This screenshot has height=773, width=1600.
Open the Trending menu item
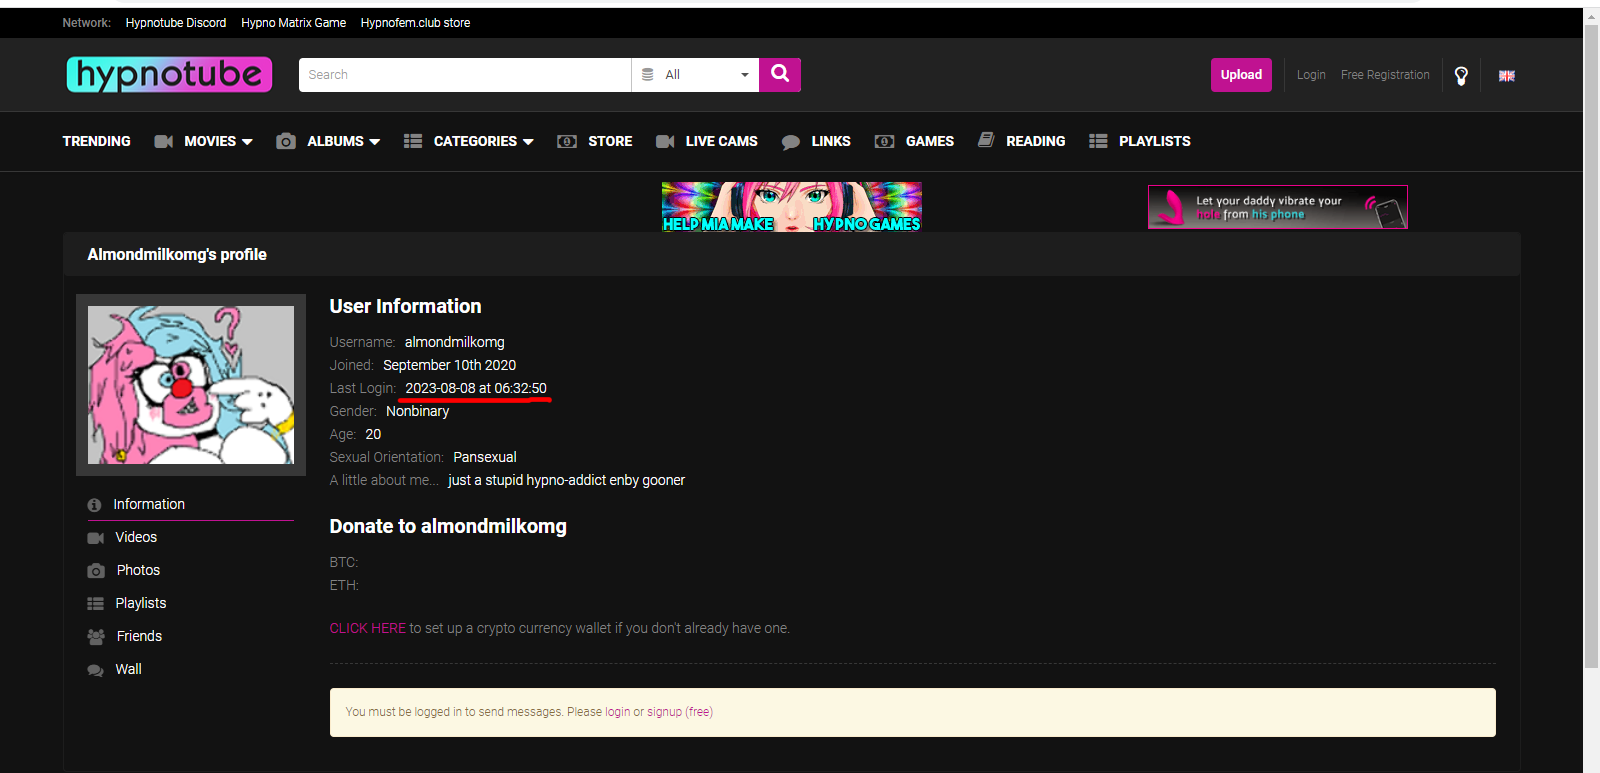[96, 141]
